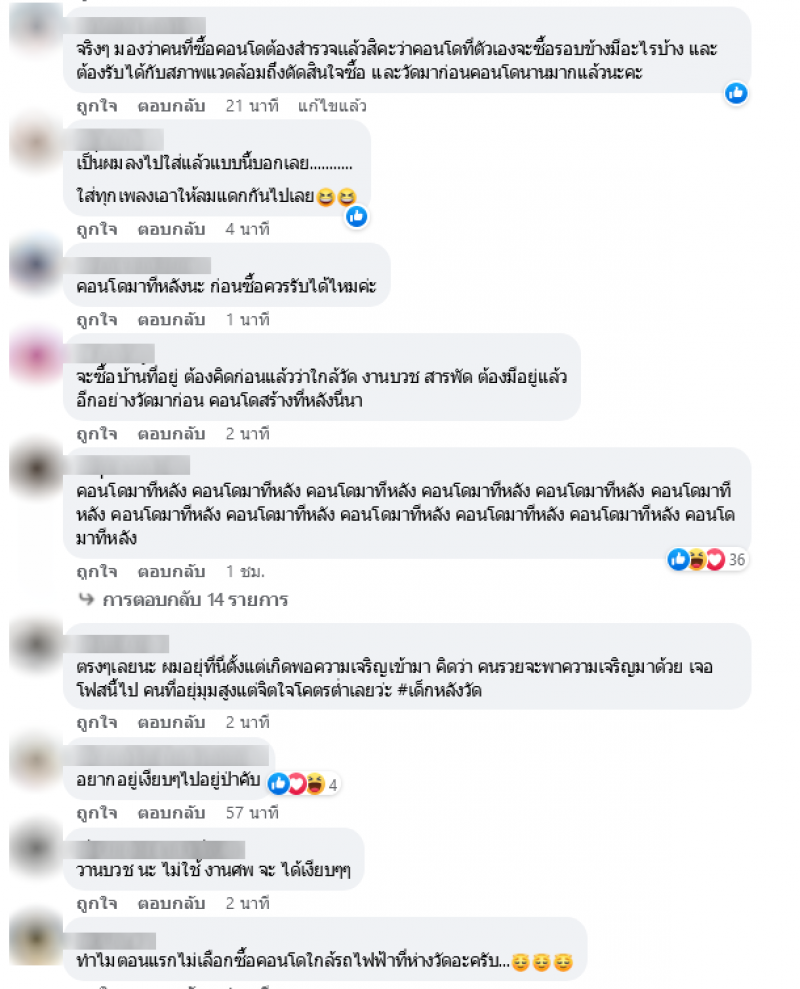
Task: Like the งานบวช นะ ไม่ใช่ งานศพ comment
Action: [97, 903]
